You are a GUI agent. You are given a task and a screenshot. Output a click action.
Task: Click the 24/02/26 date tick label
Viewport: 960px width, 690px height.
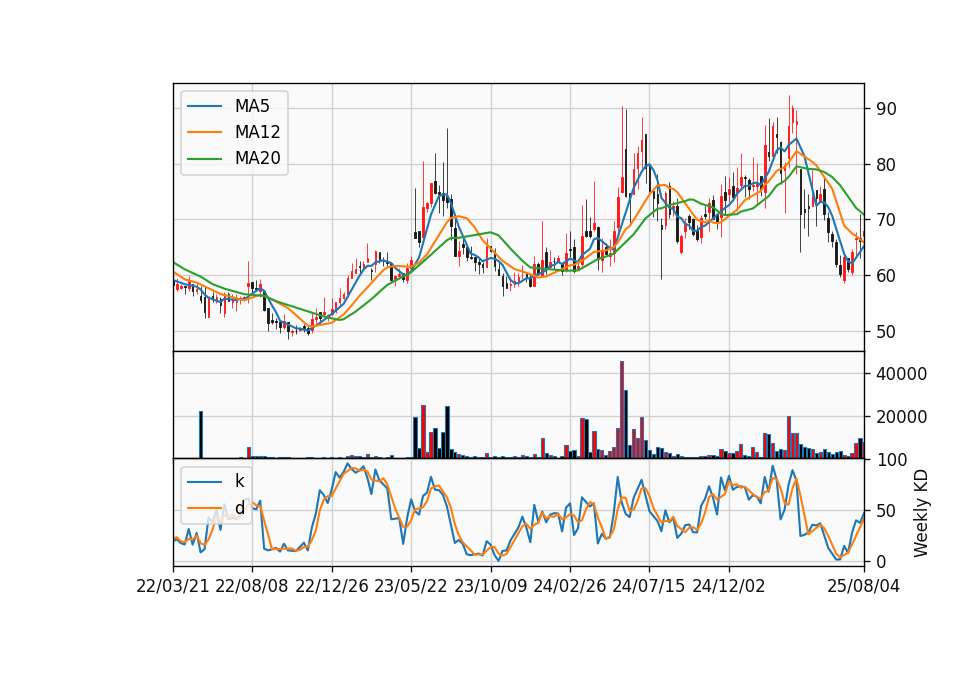point(569,586)
